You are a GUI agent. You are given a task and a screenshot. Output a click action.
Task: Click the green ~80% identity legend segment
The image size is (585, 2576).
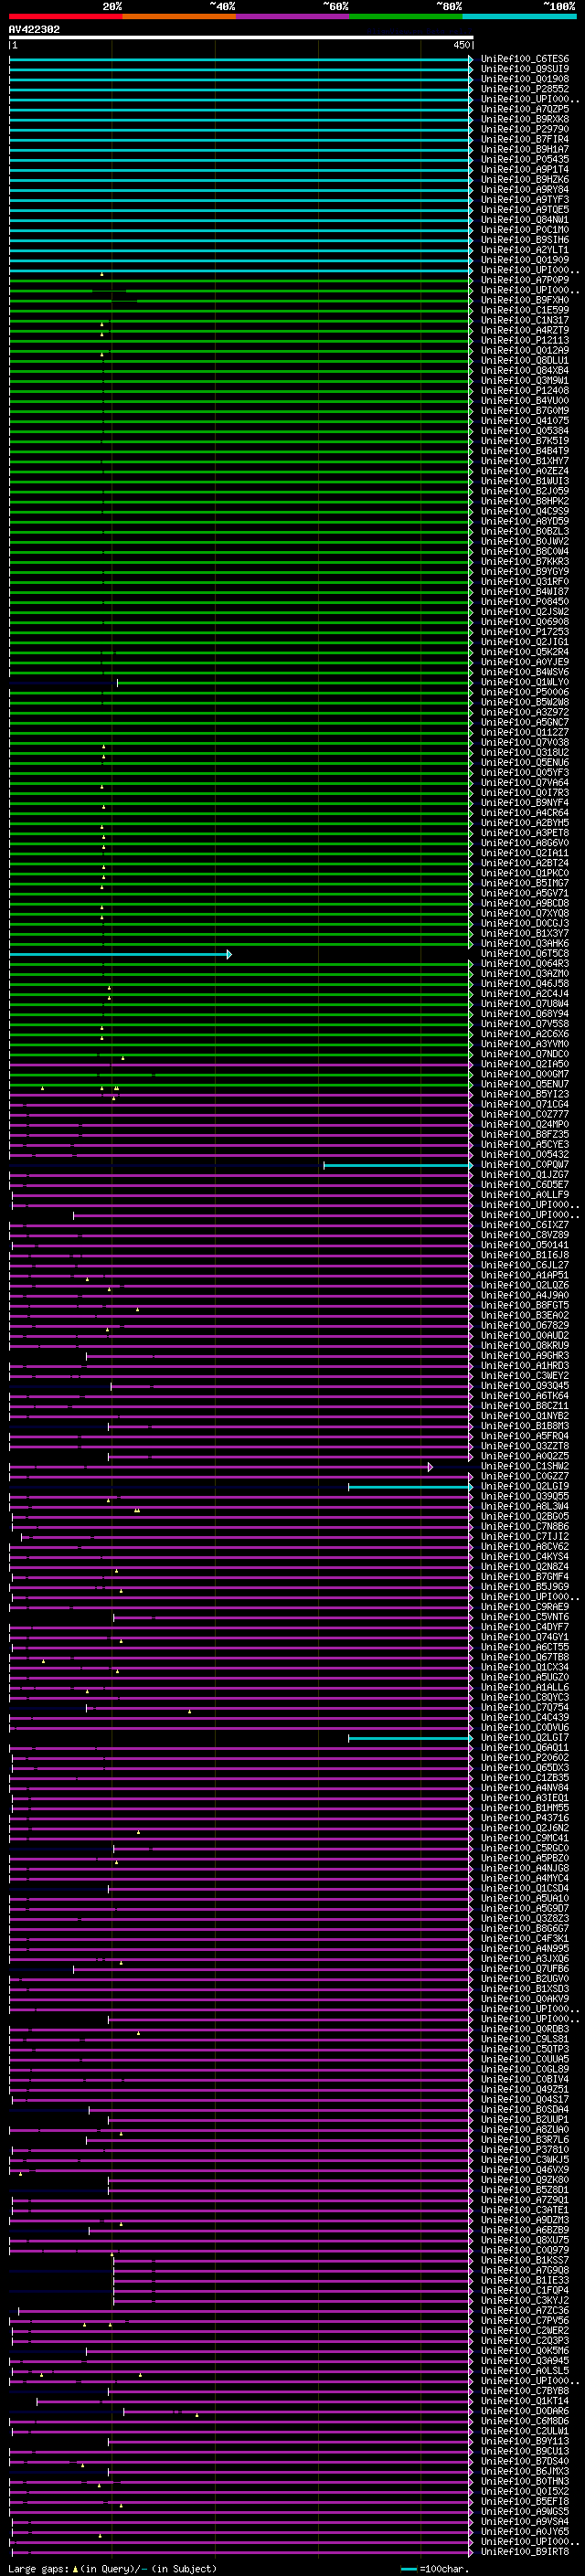406,16
